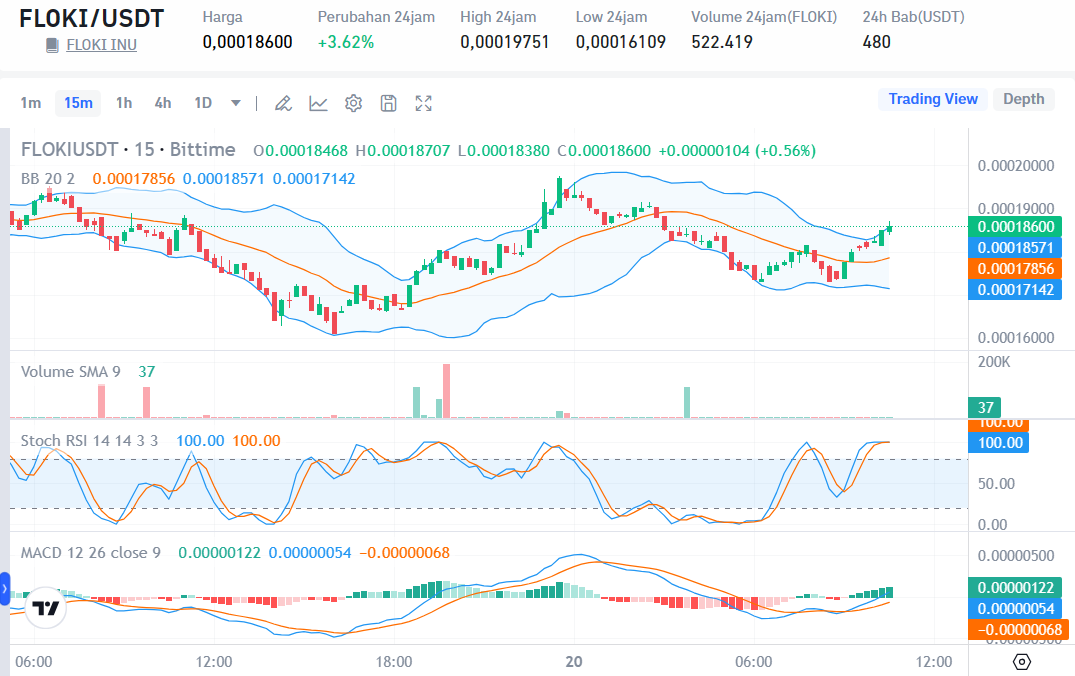Click the BB lower value 0.00017142 in legend
This screenshot has width=1075, height=676.
pos(314,179)
